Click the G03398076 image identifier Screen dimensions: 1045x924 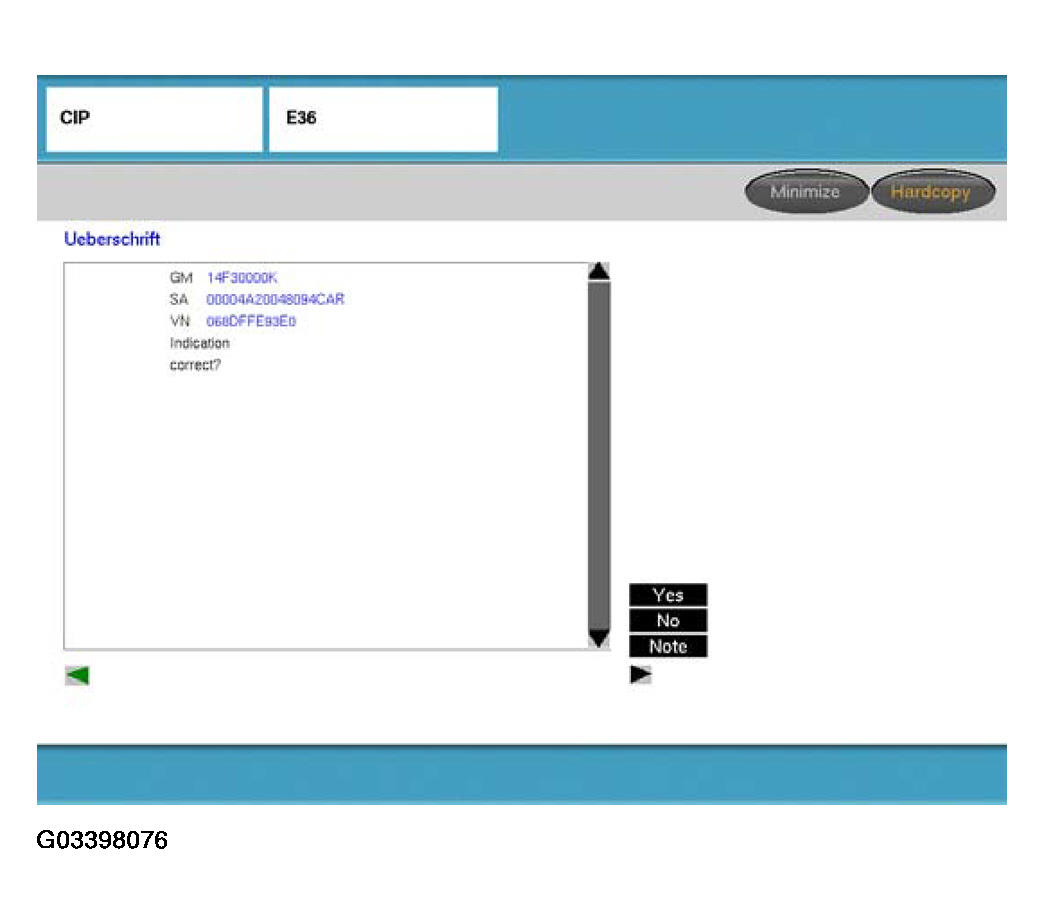point(102,840)
